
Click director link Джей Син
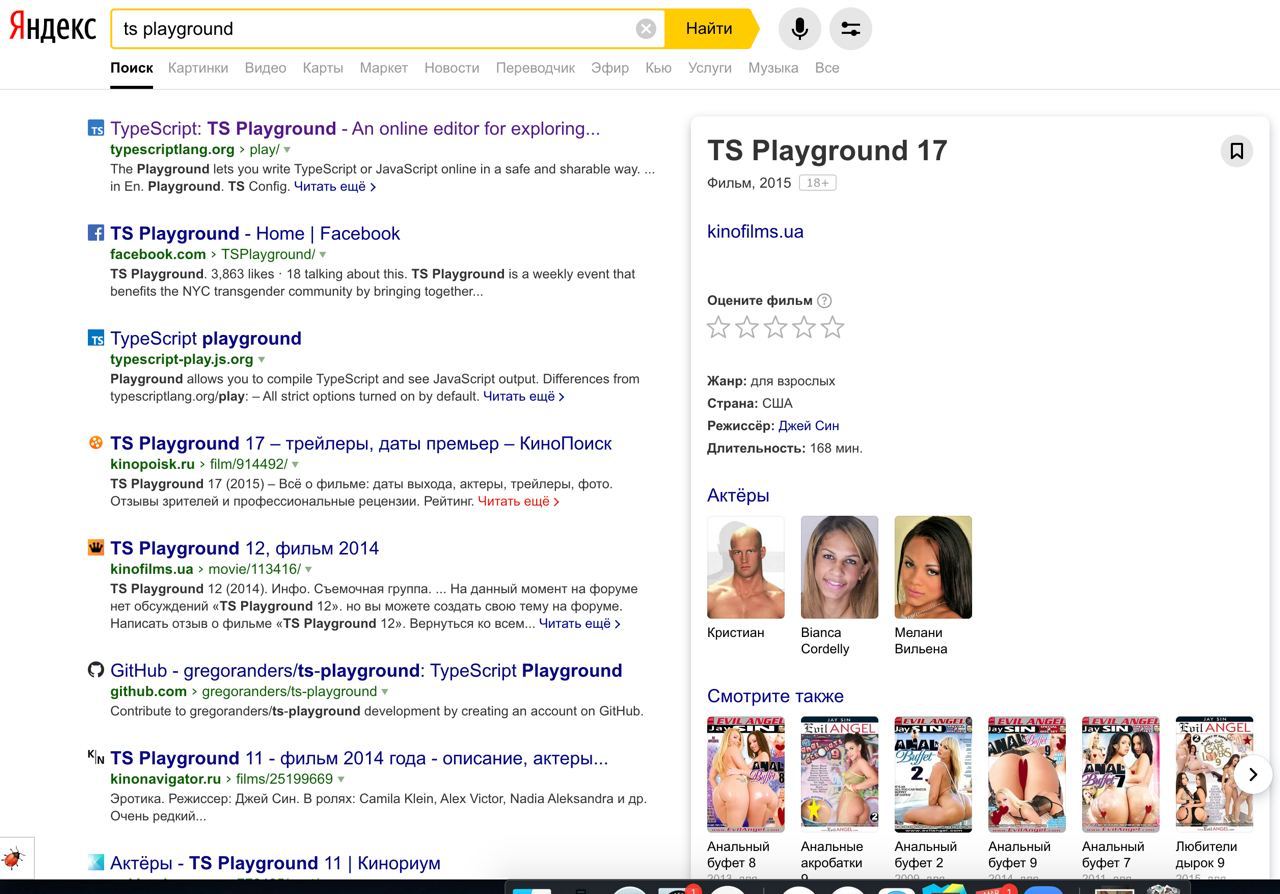[809, 425]
